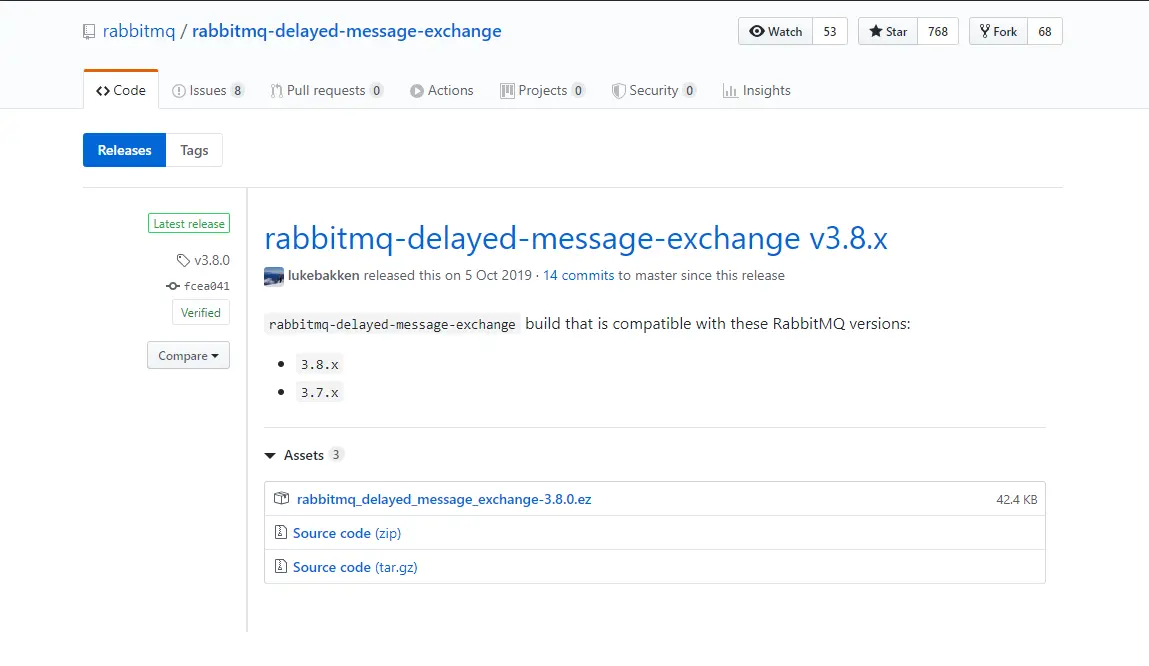Switch to the Tags view
This screenshot has height=666, width=1149.
[x=194, y=150]
